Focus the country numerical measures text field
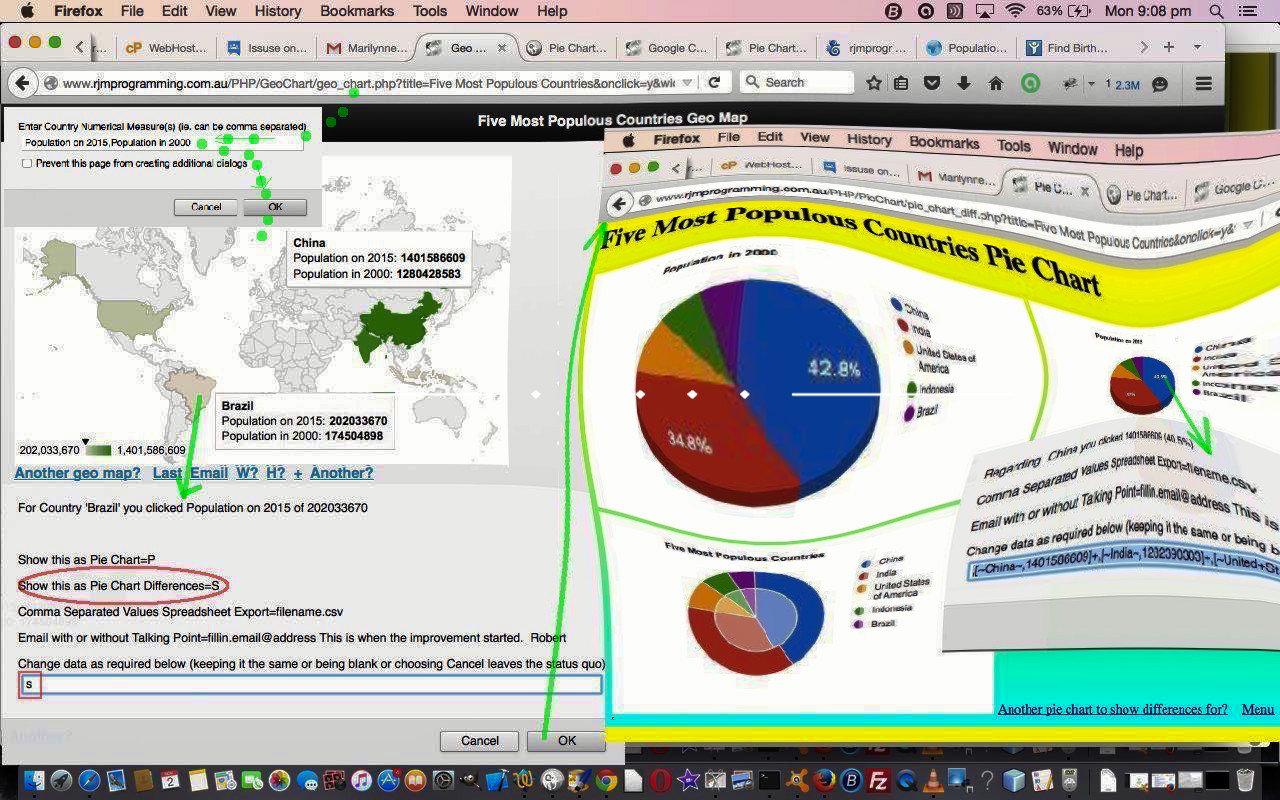Viewport: 1280px width, 800px height. (x=162, y=143)
